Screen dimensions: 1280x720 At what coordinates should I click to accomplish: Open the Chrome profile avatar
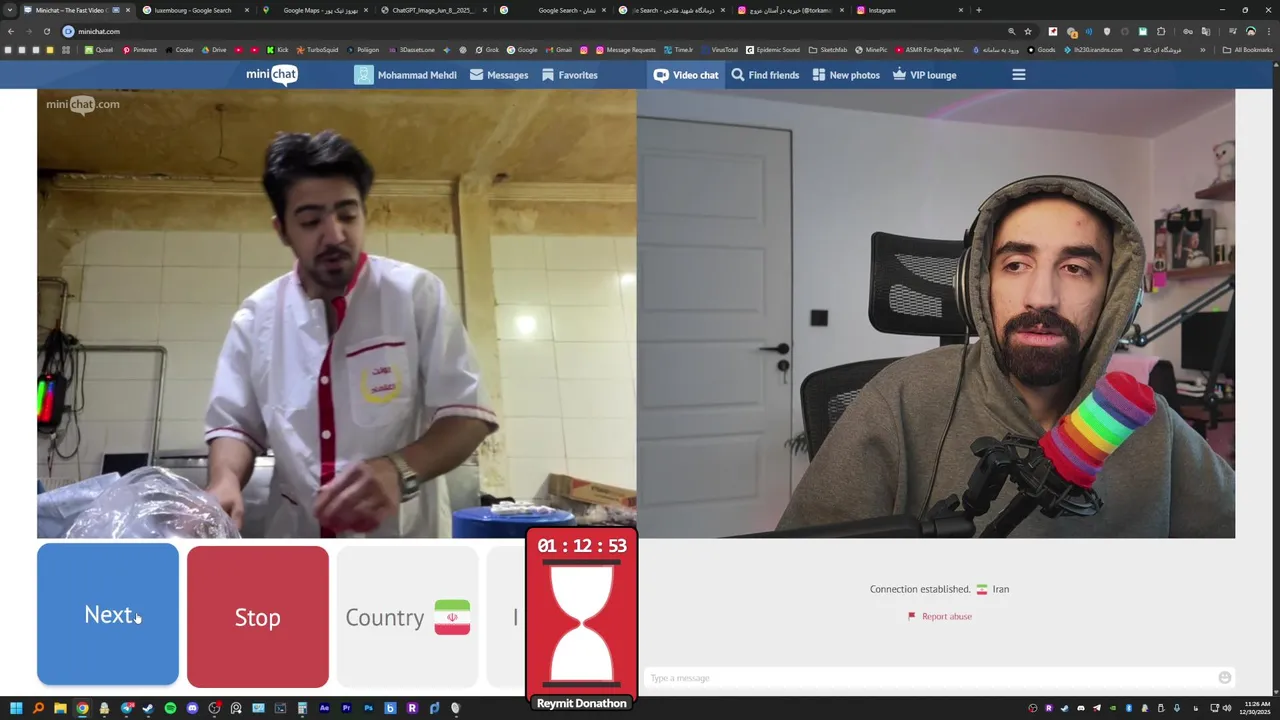point(1251,31)
